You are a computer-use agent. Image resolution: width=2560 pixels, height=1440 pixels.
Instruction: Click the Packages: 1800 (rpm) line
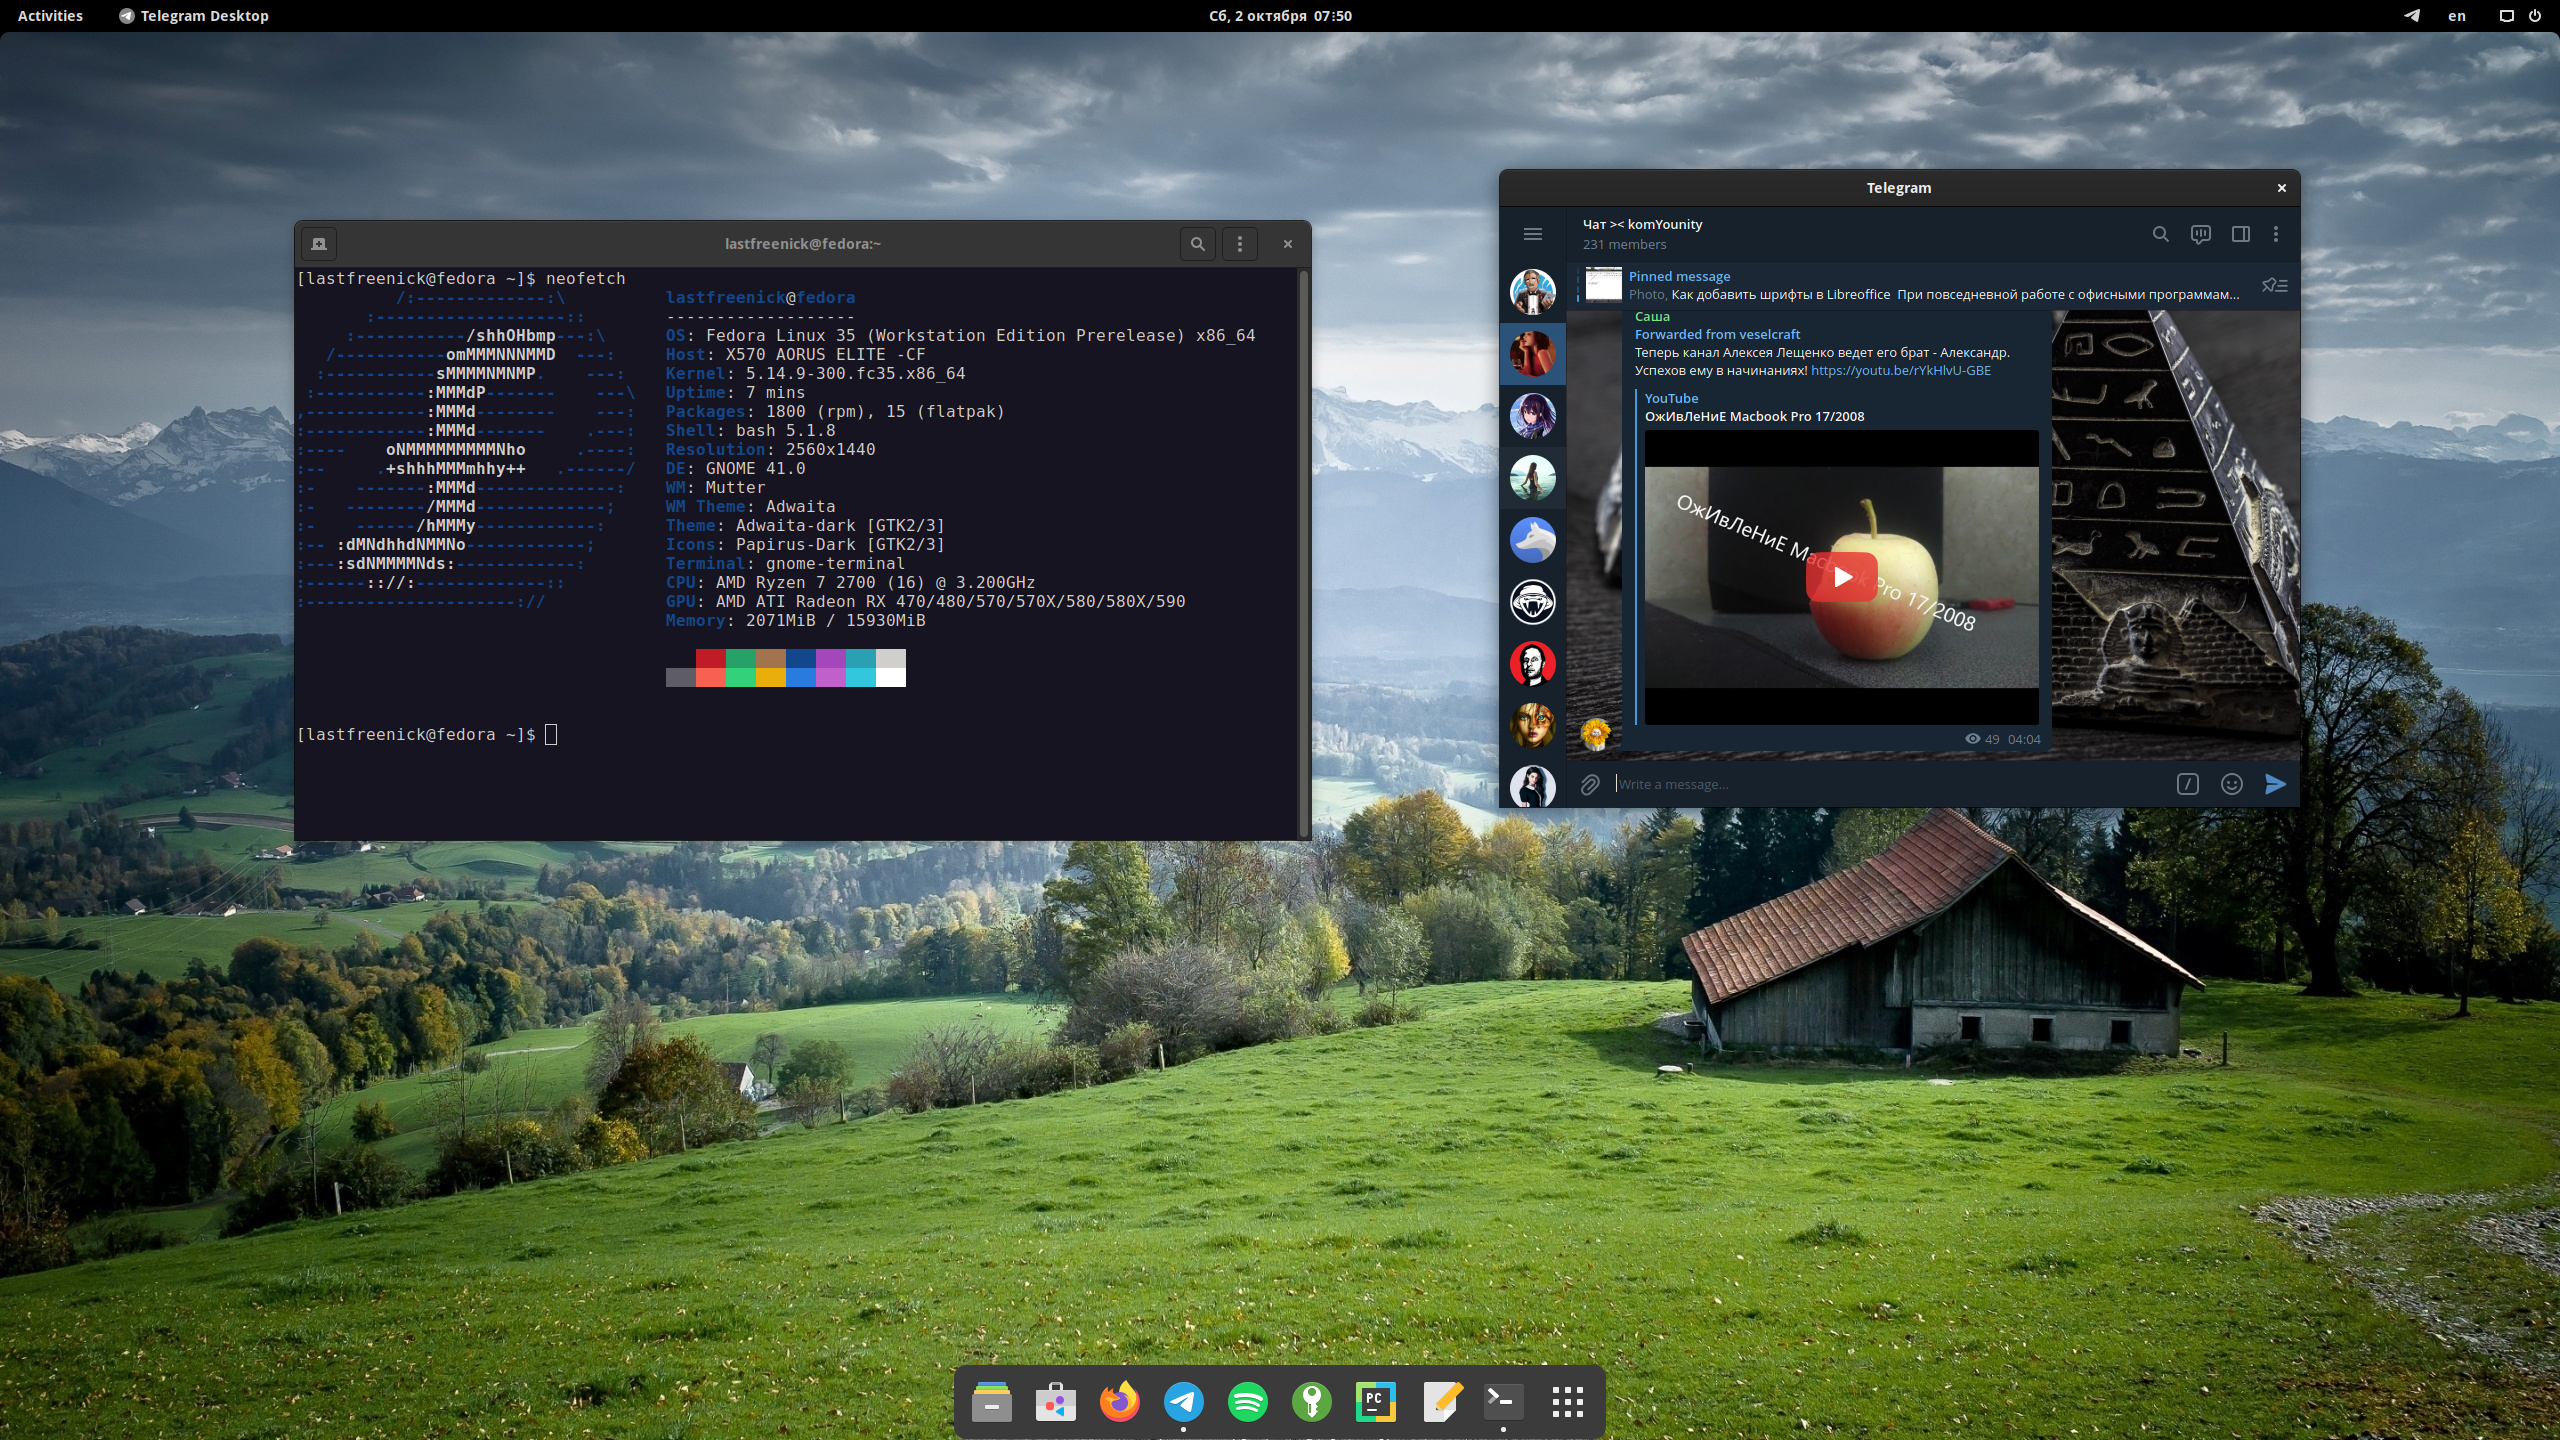(835, 412)
